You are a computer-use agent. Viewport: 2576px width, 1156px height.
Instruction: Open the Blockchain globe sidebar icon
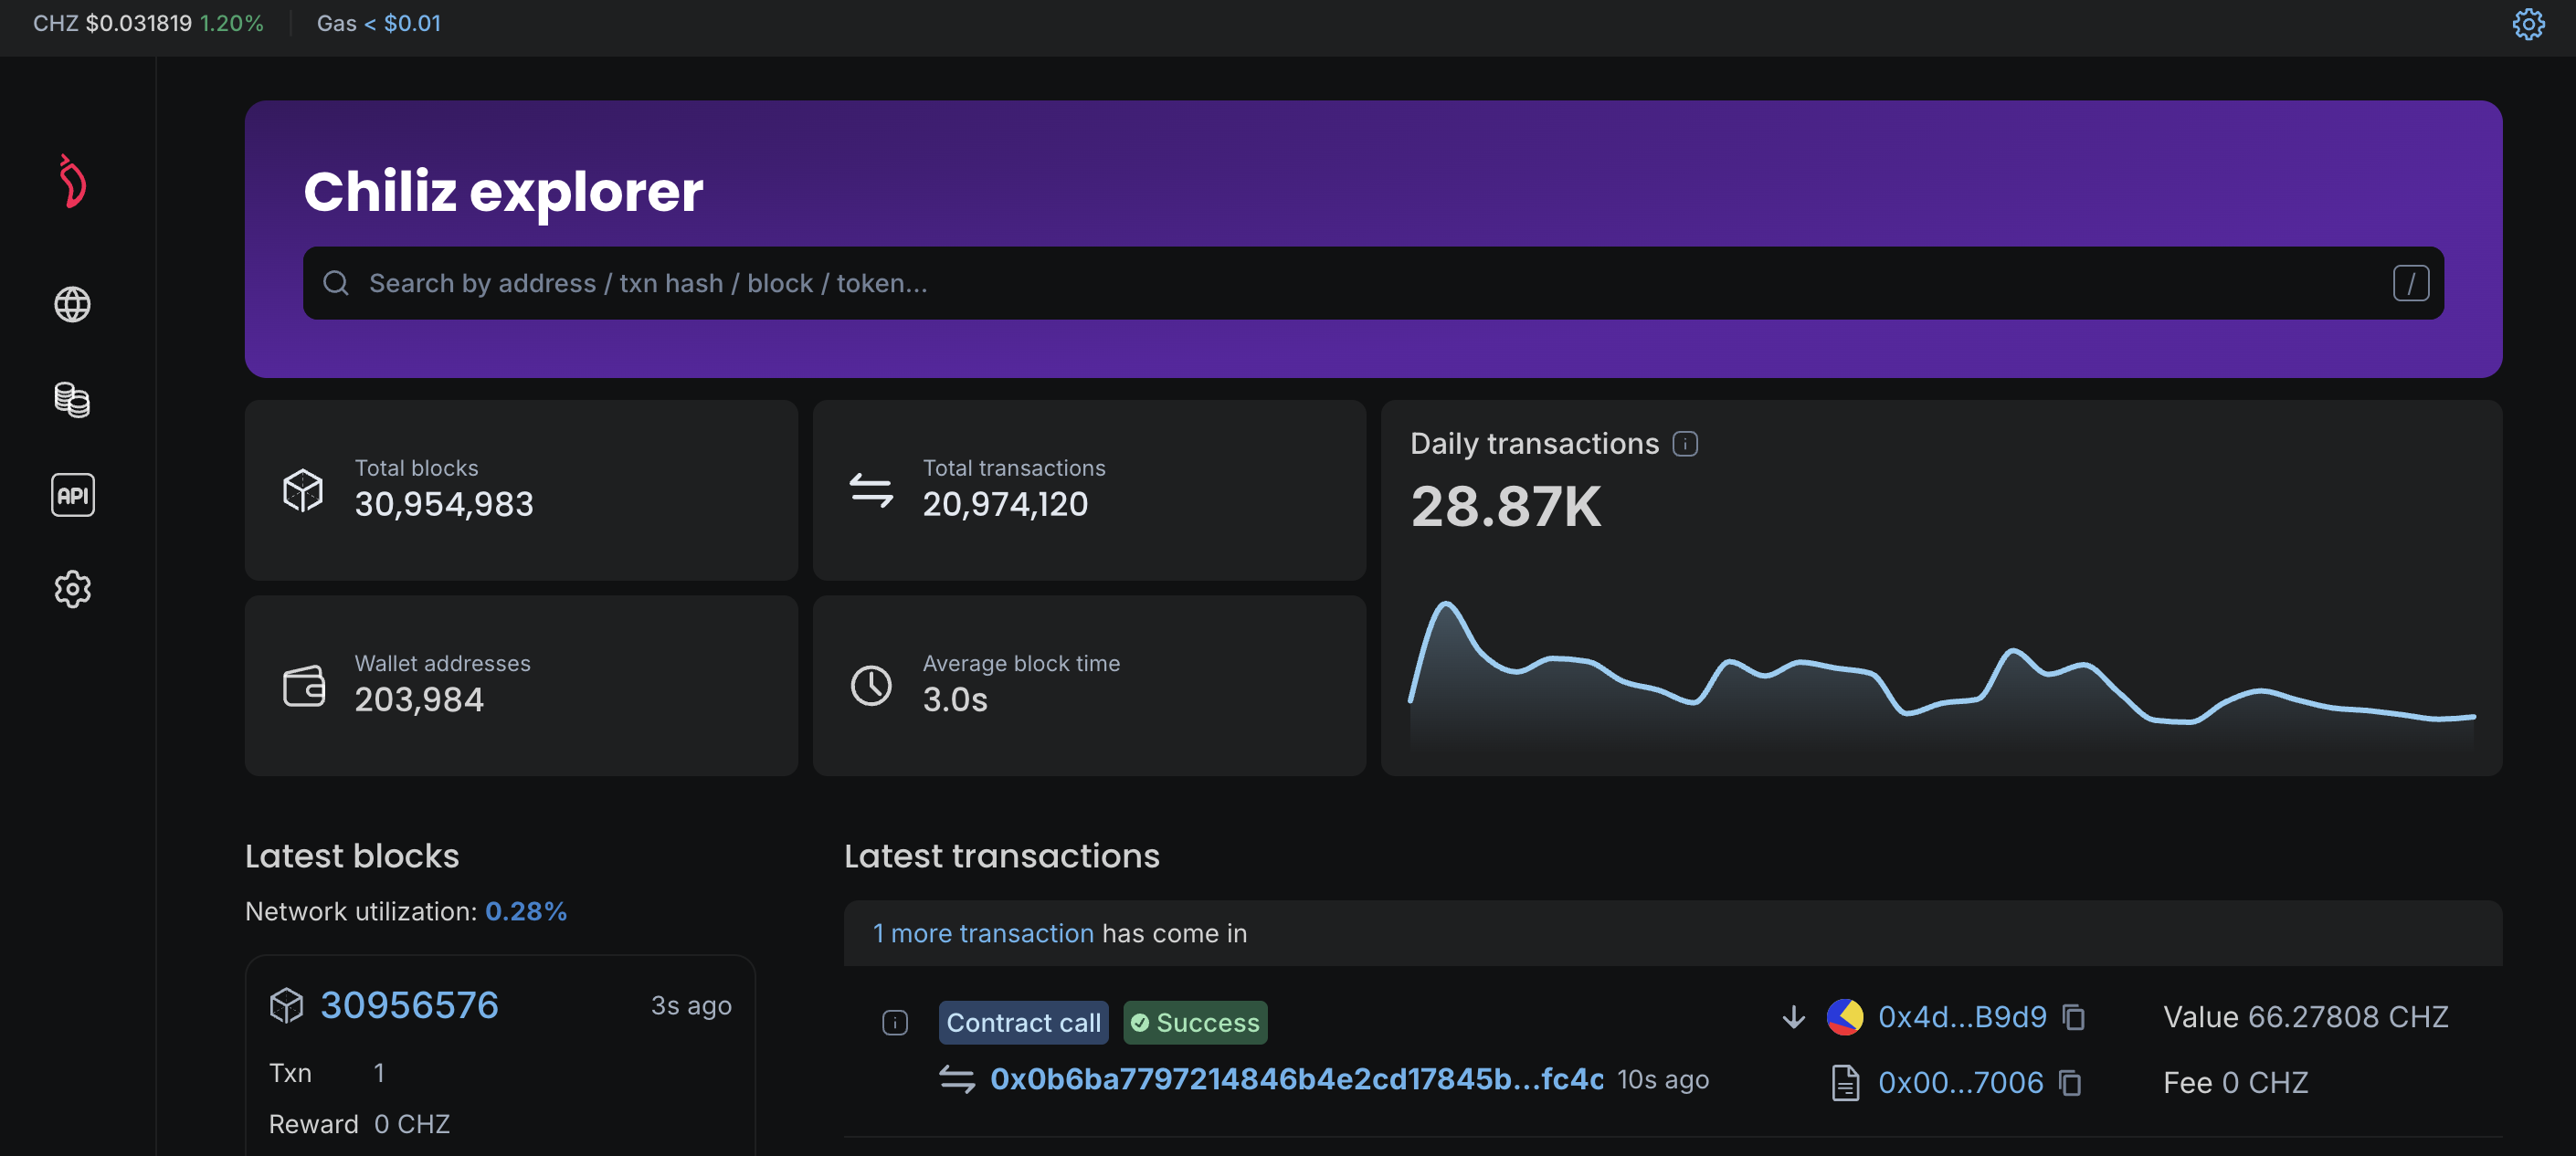72,304
